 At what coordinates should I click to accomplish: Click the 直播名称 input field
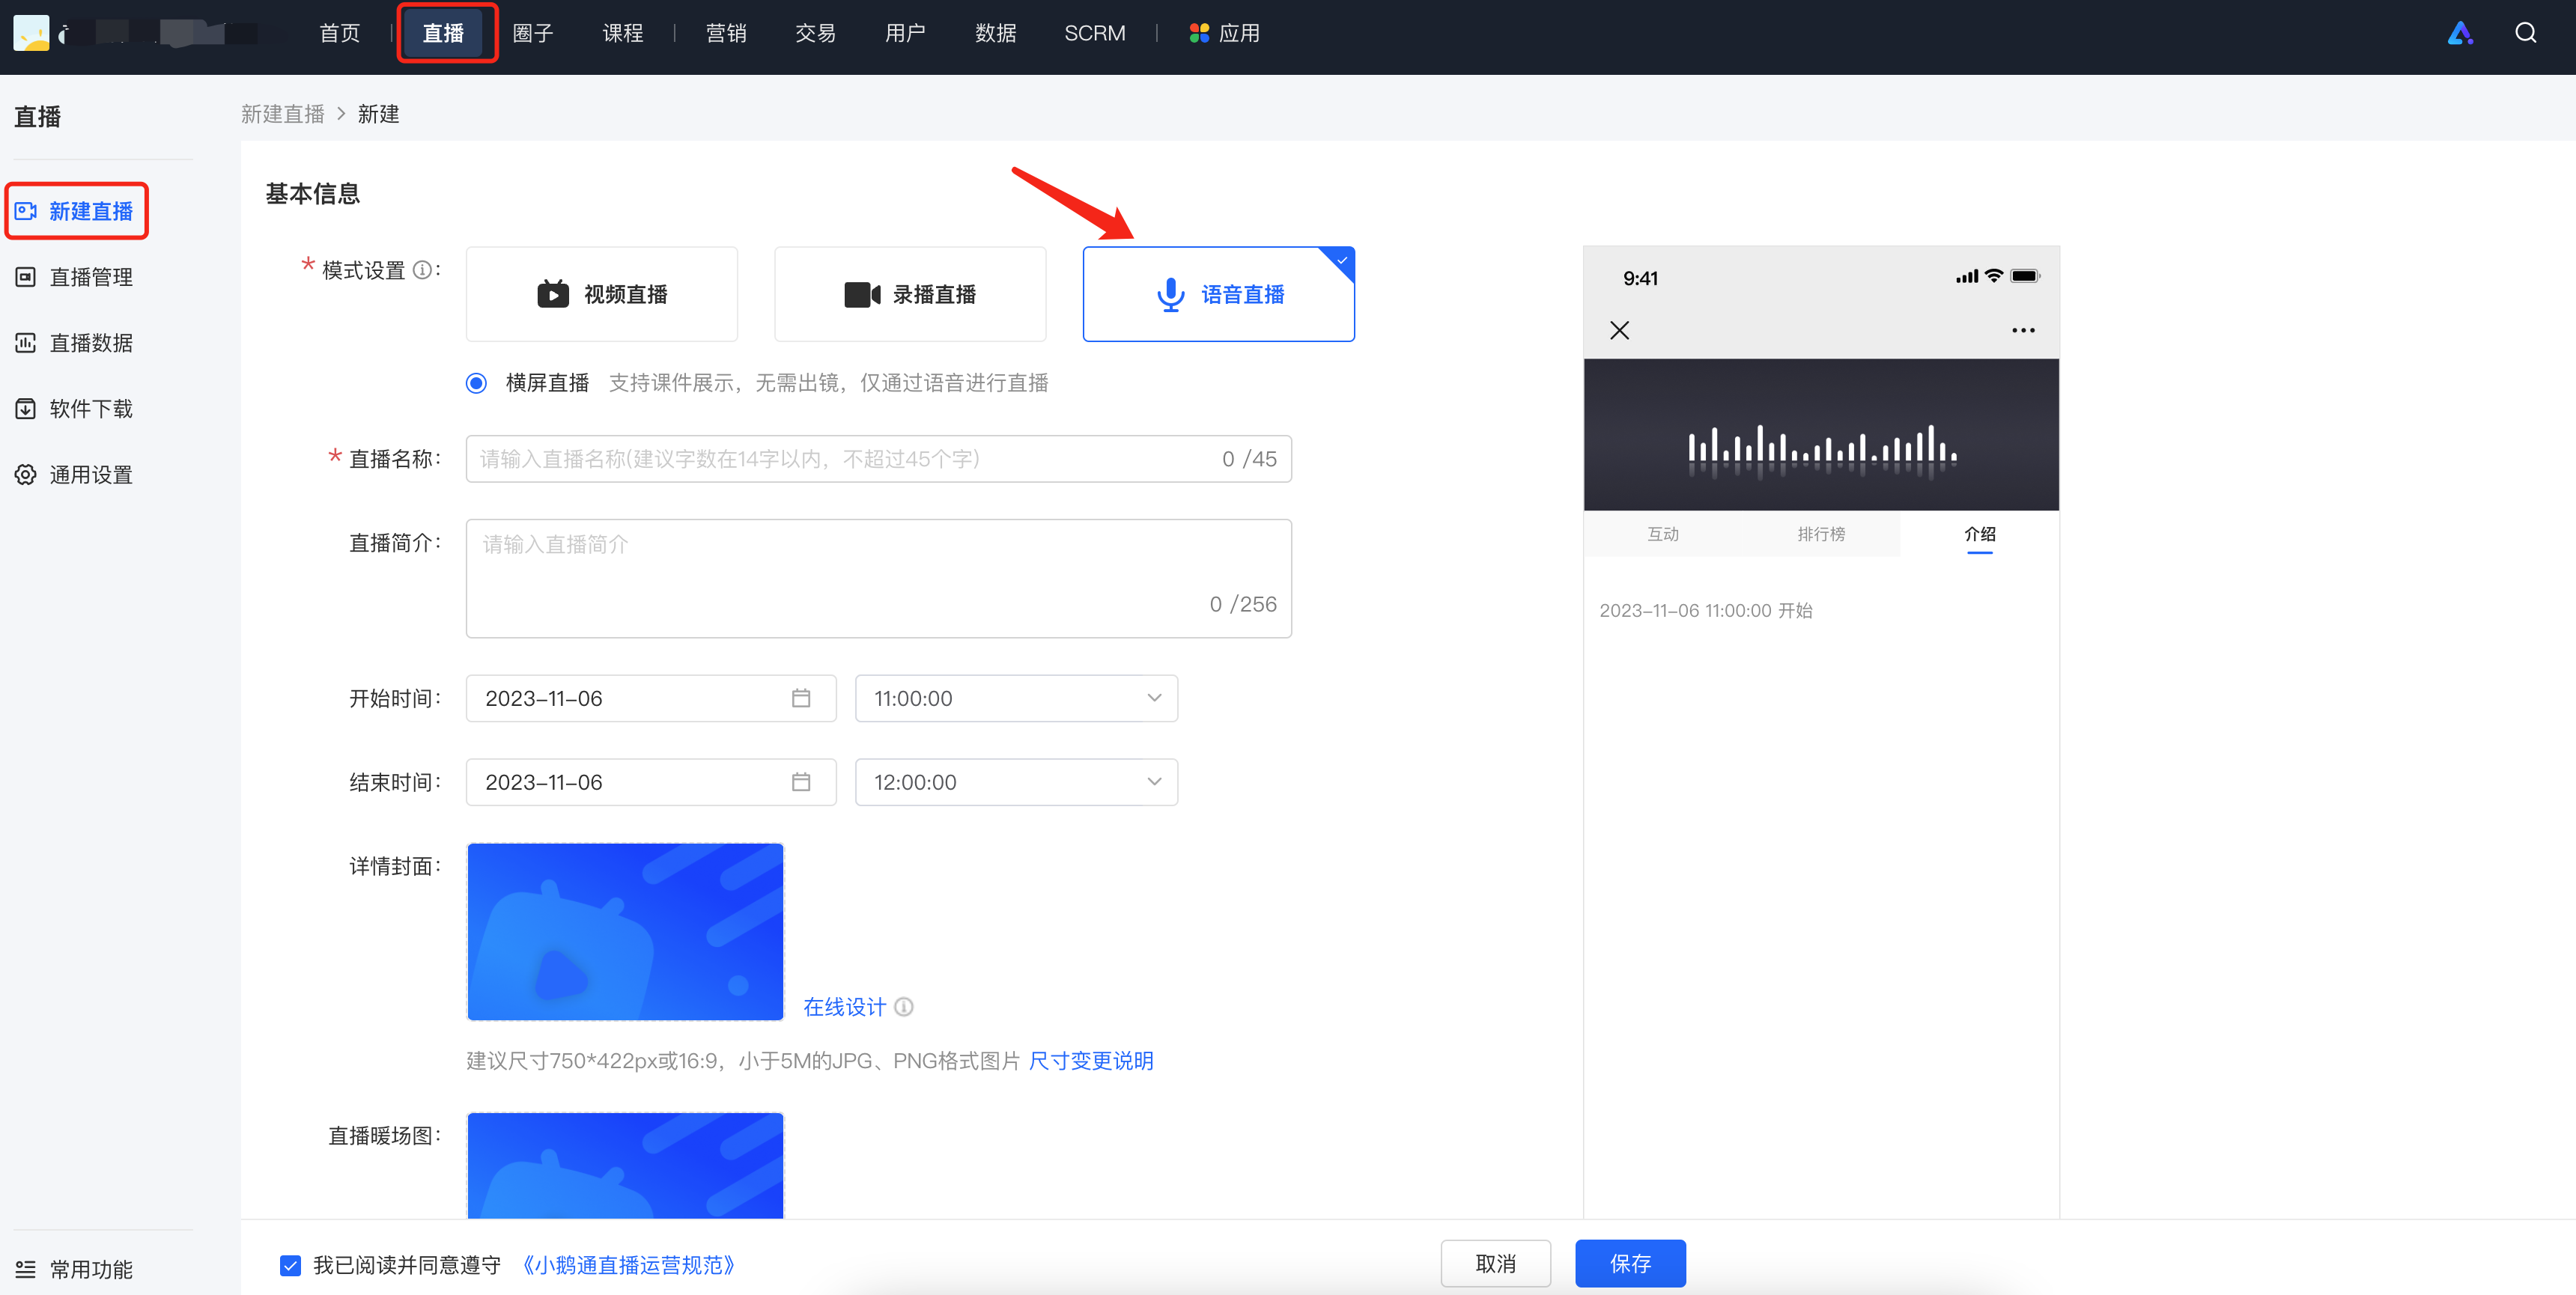tap(878, 459)
